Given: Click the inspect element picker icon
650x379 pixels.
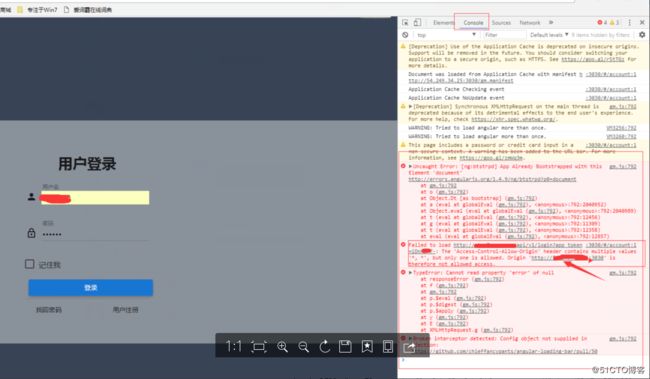Looking at the screenshot, I should pyautogui.click(x=405, y=22).
